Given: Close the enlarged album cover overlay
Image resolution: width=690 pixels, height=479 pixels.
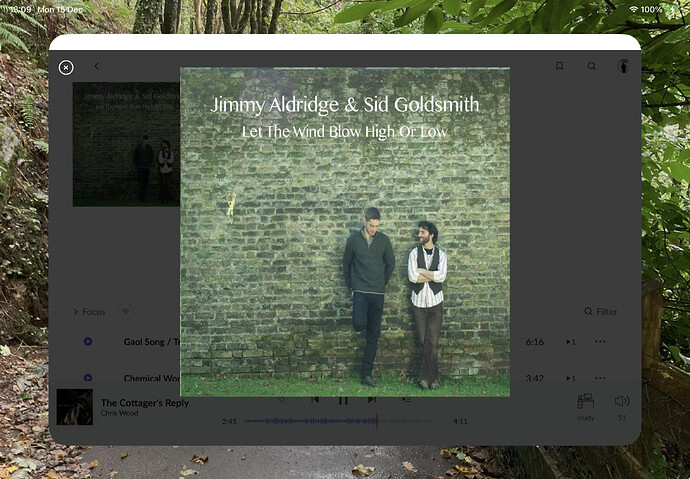Looking at the screenshot, I should [x=66, y=67].
